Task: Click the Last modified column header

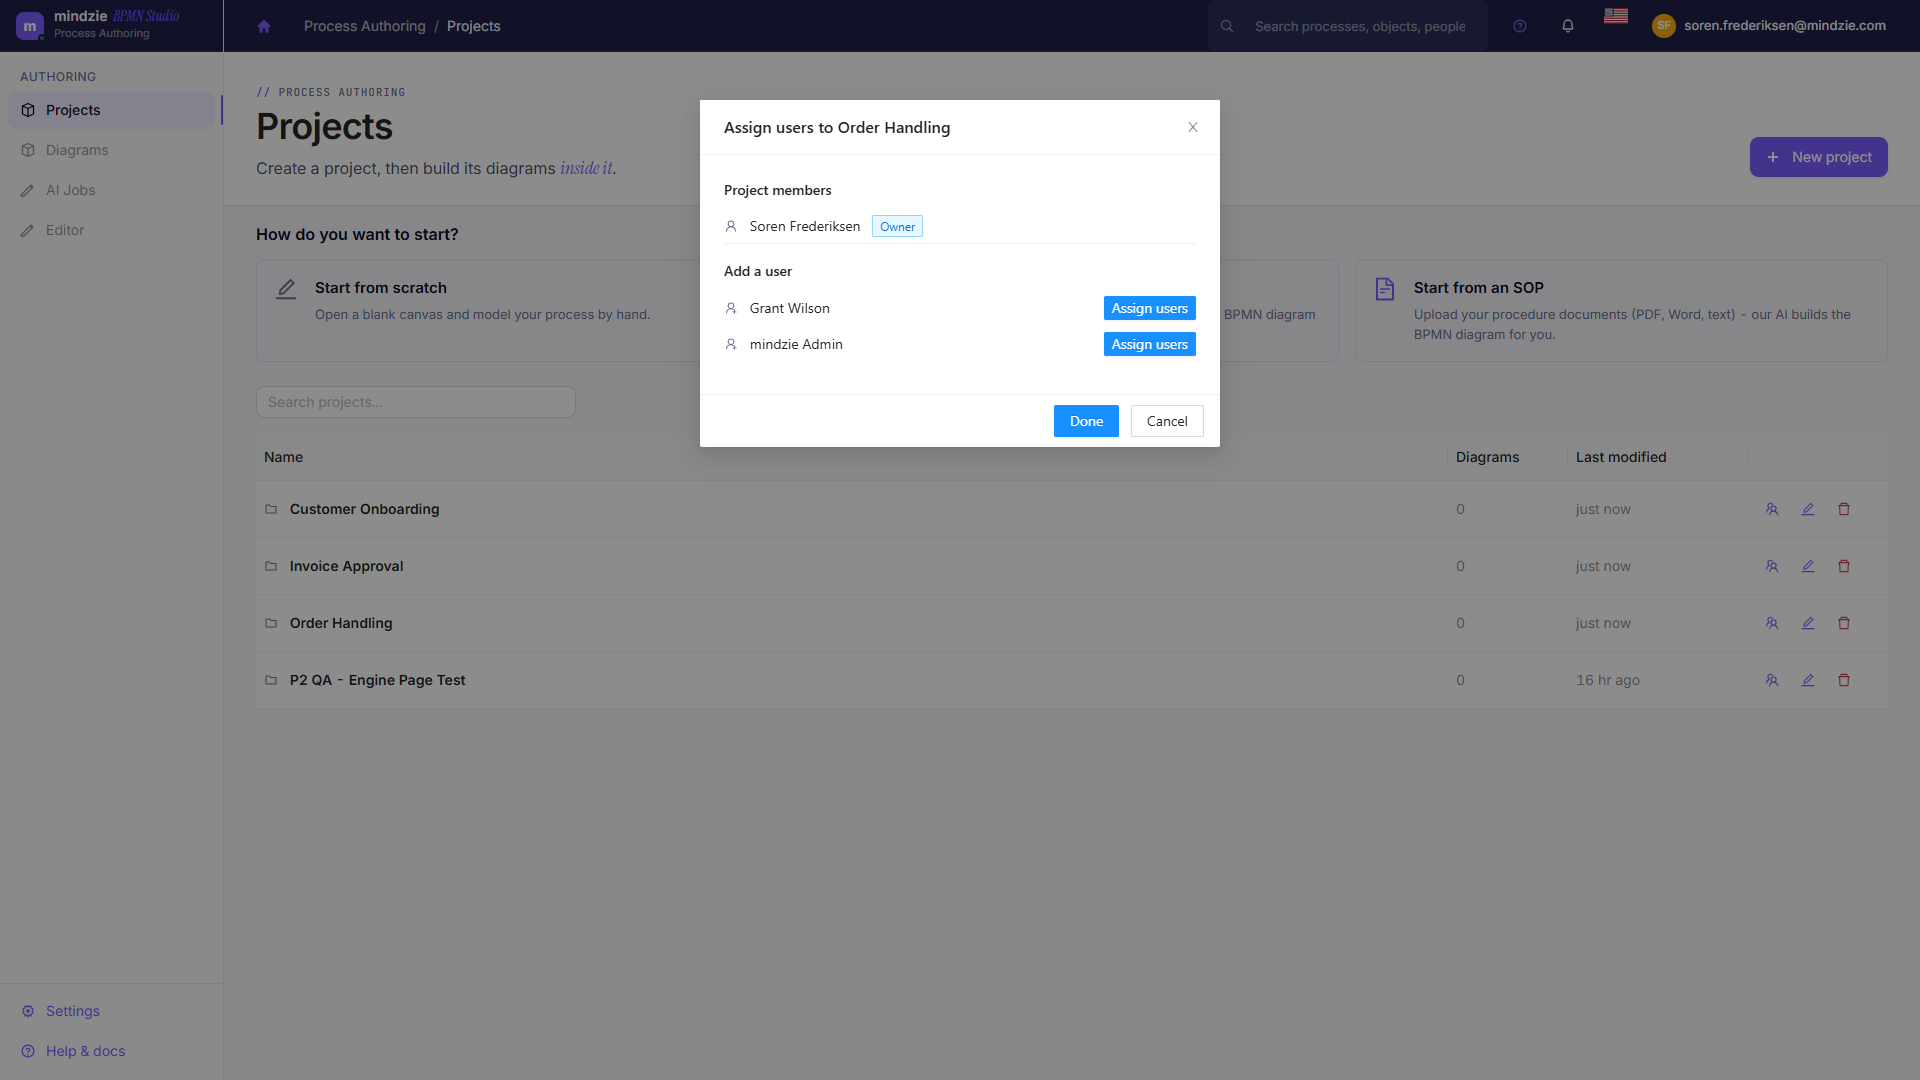Action: pyautogui.click(x=1621, y=457)
